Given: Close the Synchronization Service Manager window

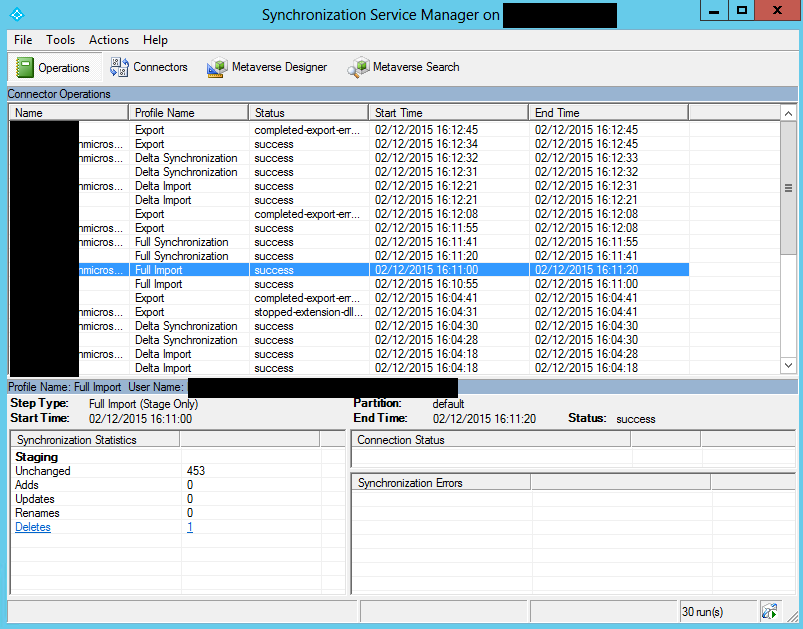Looking at the screenshot, I should pyautogui.click(x=777, y=11).
